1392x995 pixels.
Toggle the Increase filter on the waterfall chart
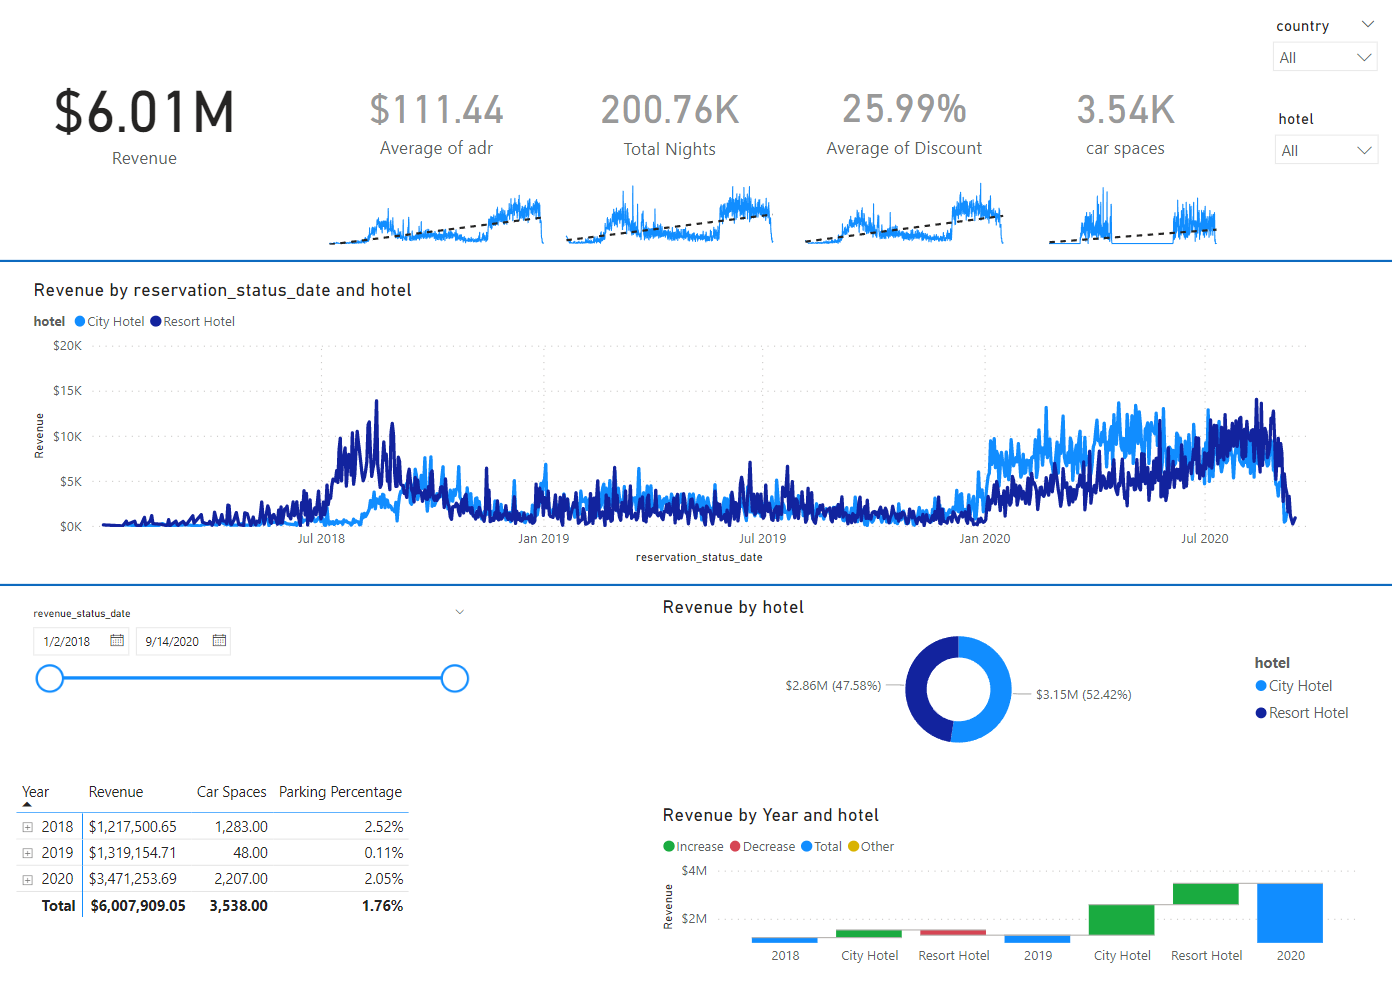[x=670, y=846]
